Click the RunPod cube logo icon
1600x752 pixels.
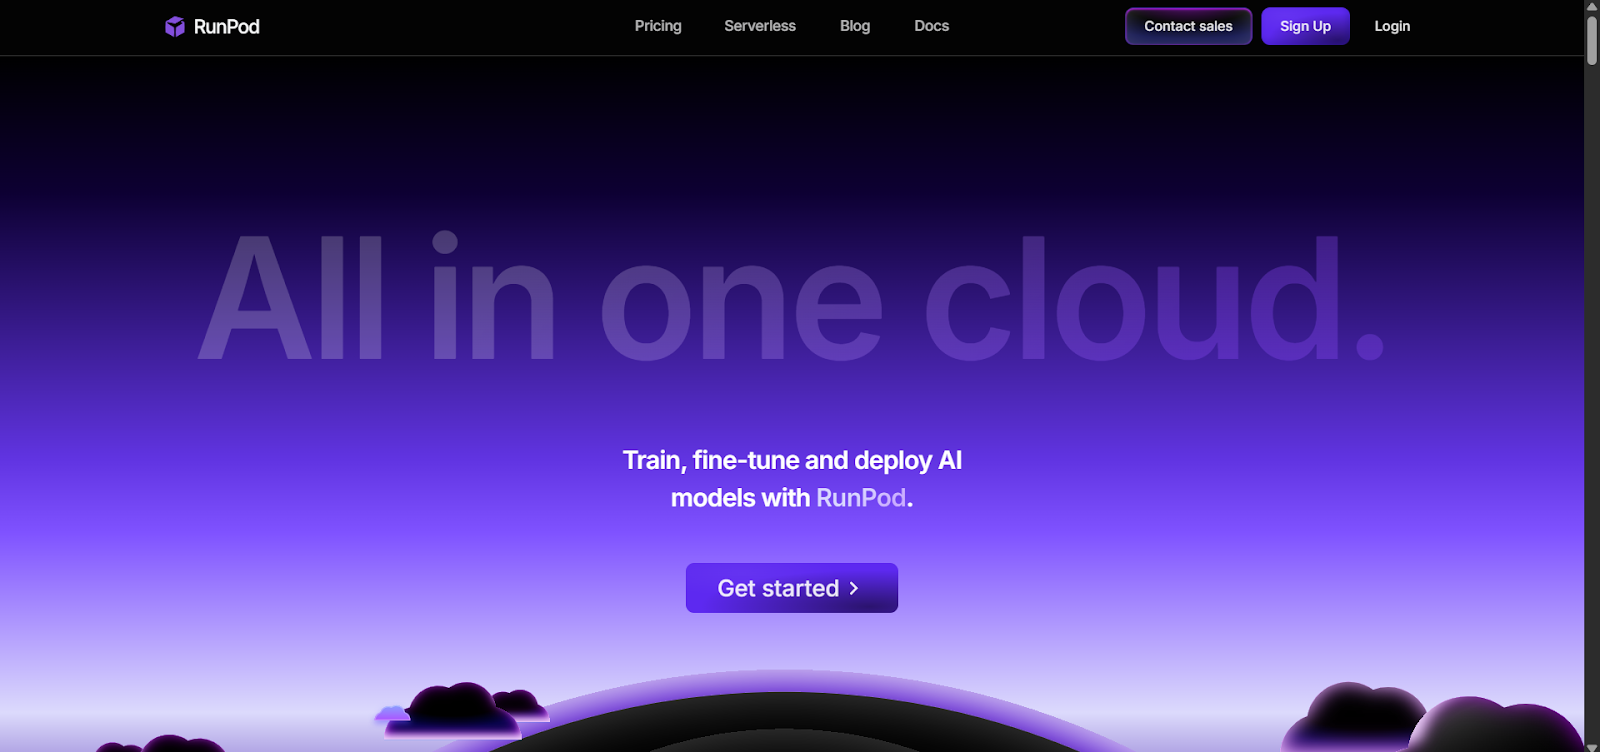[x=175, y=26]
